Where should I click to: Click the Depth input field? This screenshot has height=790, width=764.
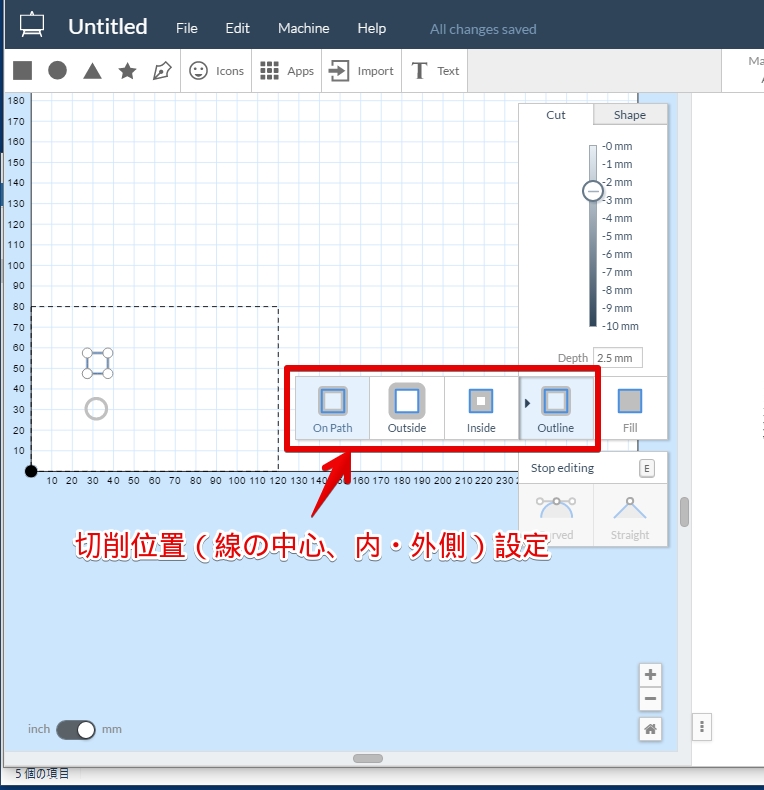(618, 358)
